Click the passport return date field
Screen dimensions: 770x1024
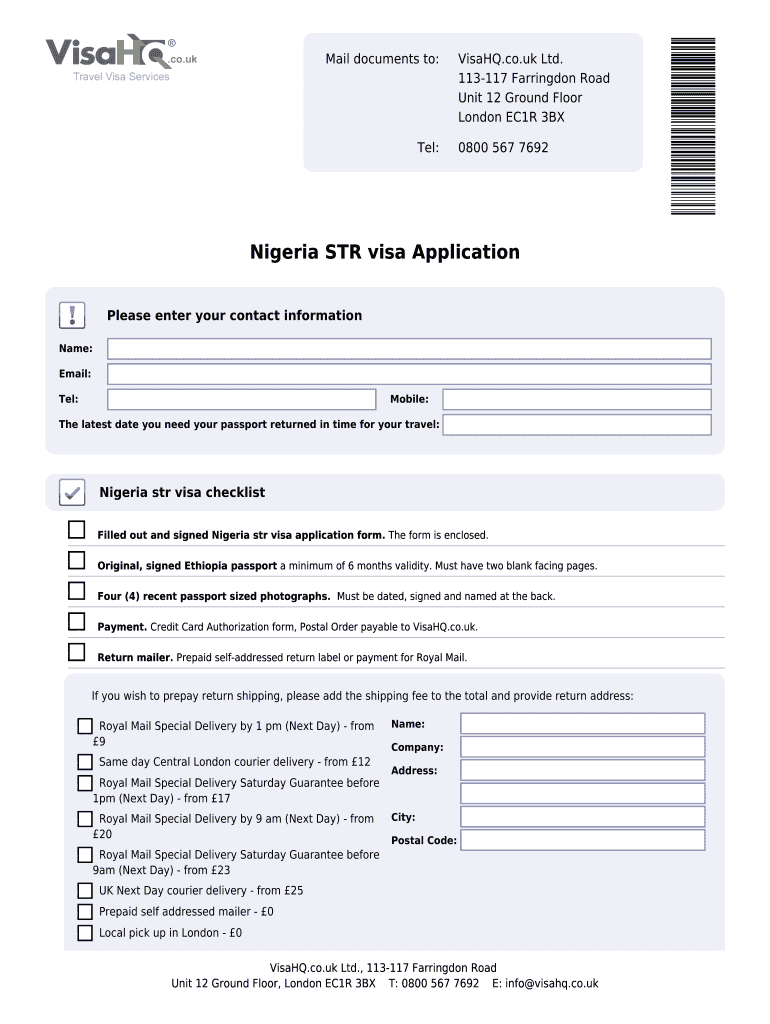(x=577, y=425)
